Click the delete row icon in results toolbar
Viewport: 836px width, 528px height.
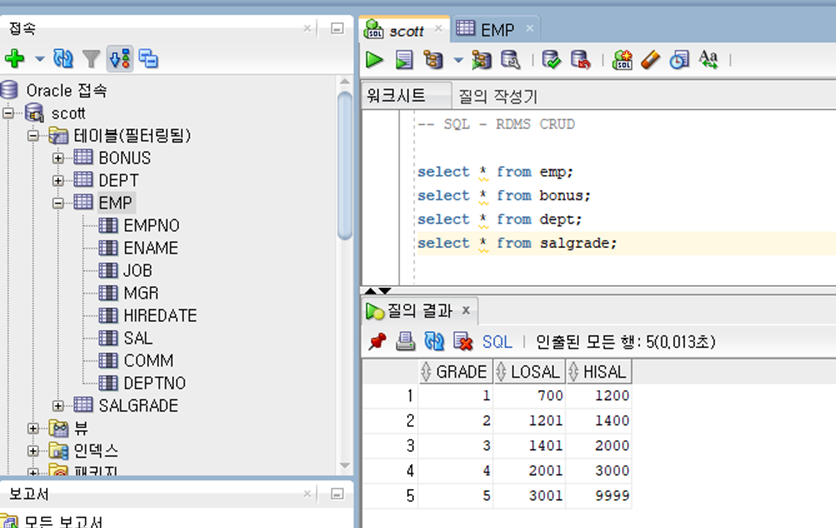(x=463, y=341)
